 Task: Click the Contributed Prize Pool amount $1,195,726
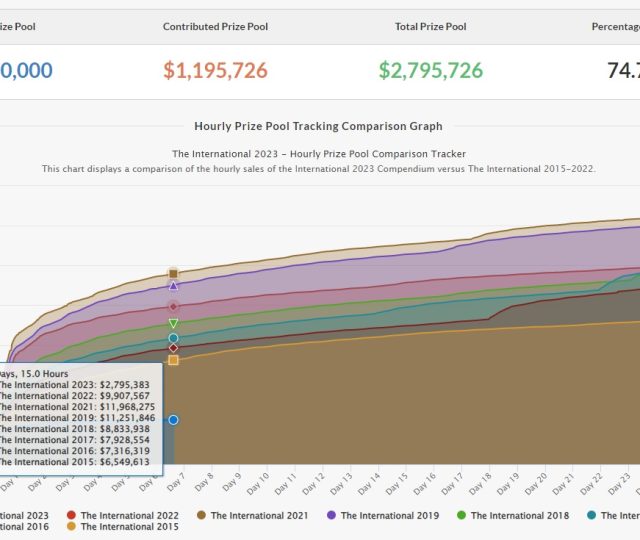(215, 70)
